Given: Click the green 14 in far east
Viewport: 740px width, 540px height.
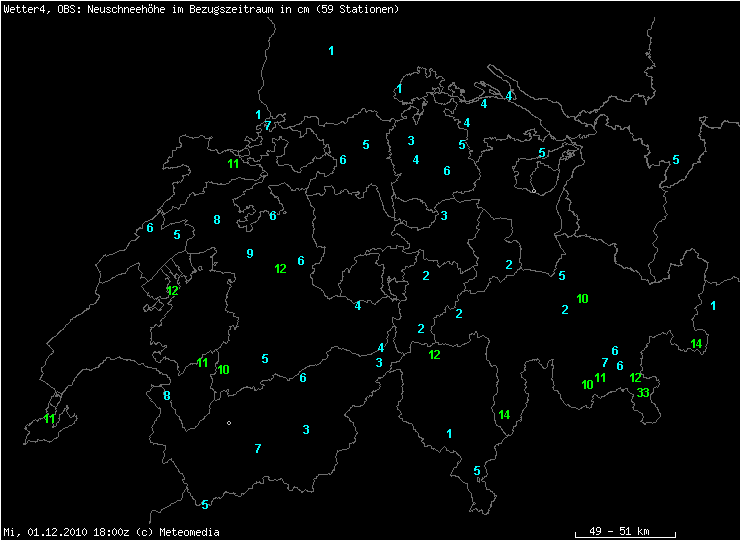Looking at the screenshot, I should (x=697, y=344).
